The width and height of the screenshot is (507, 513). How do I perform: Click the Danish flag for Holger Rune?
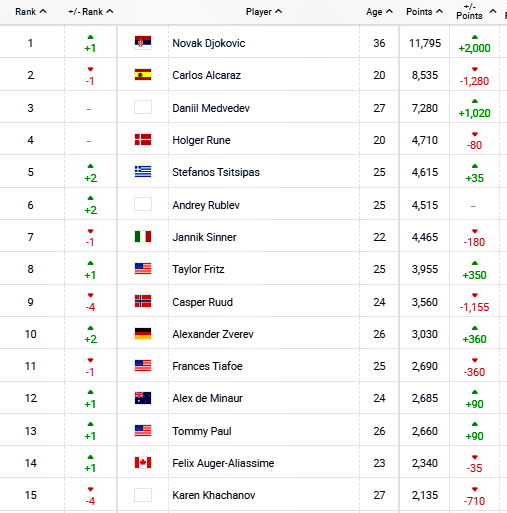[143, 140]
